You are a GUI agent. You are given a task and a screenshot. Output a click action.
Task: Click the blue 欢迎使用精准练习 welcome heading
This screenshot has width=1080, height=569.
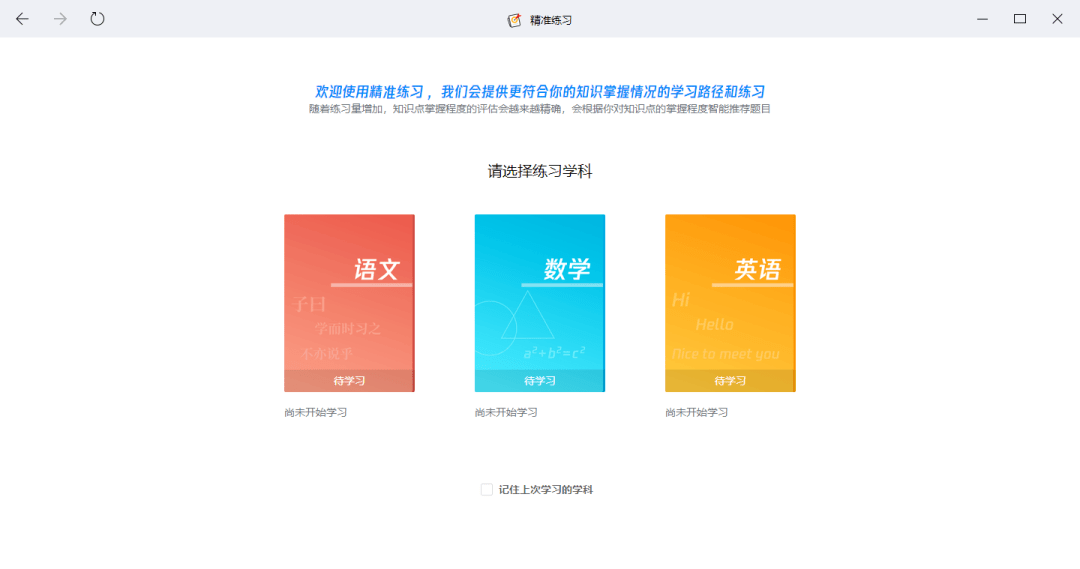(540, 91)
